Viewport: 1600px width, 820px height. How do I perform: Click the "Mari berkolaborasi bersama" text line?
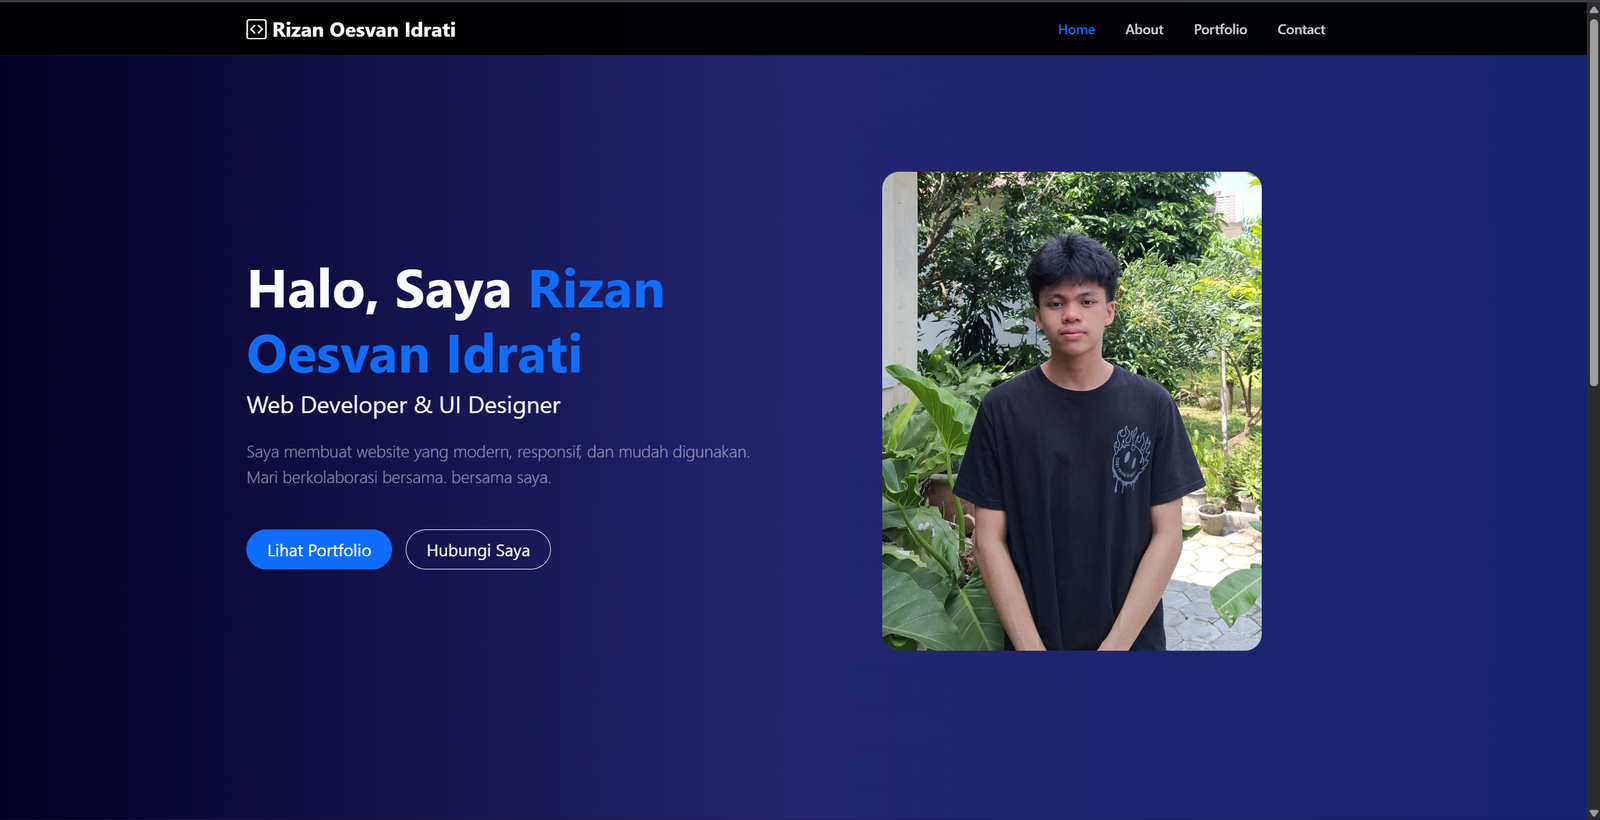click(398, 478)
